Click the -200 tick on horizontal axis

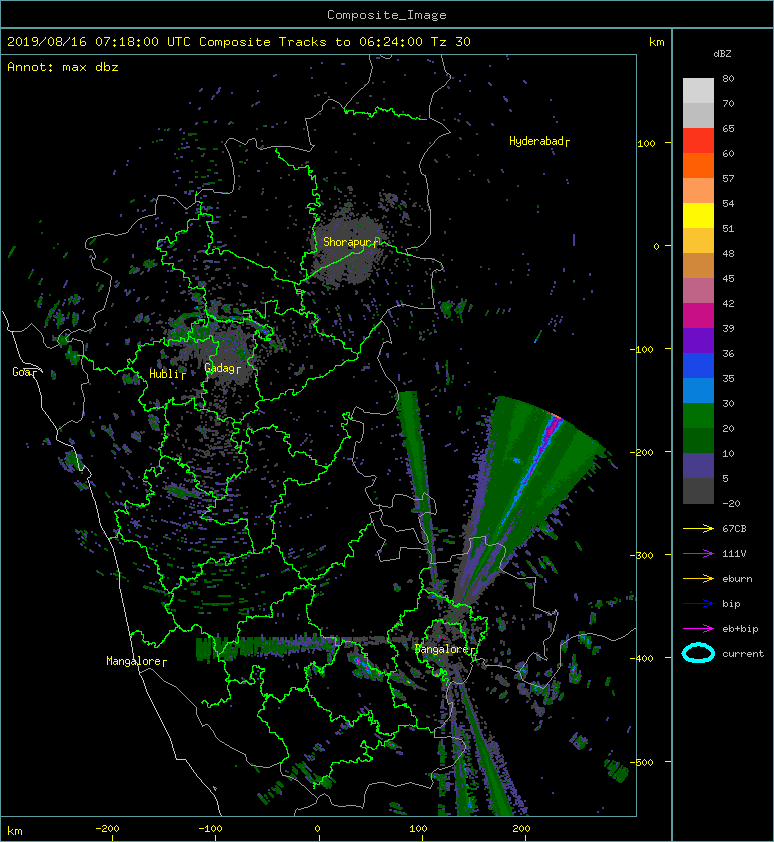[x=107, y=829]
